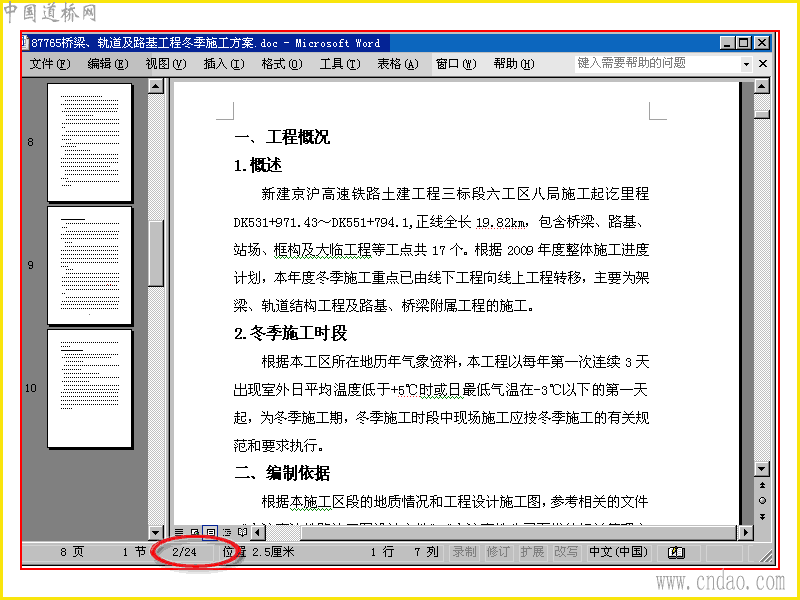Click thumbnail pane scroll down arrow
The image size is (800, 600).
coord(156,533)
